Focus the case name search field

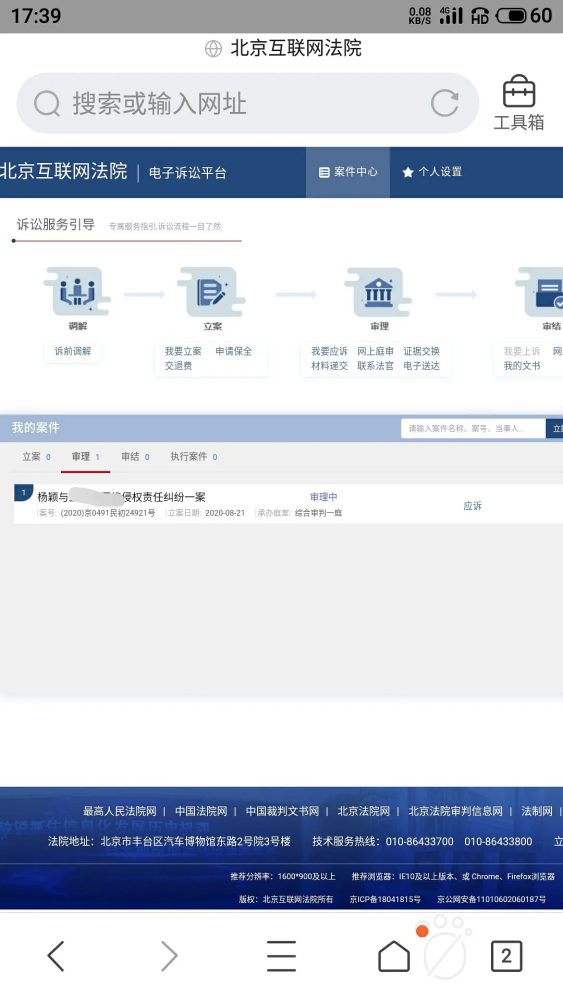point(473,428)
